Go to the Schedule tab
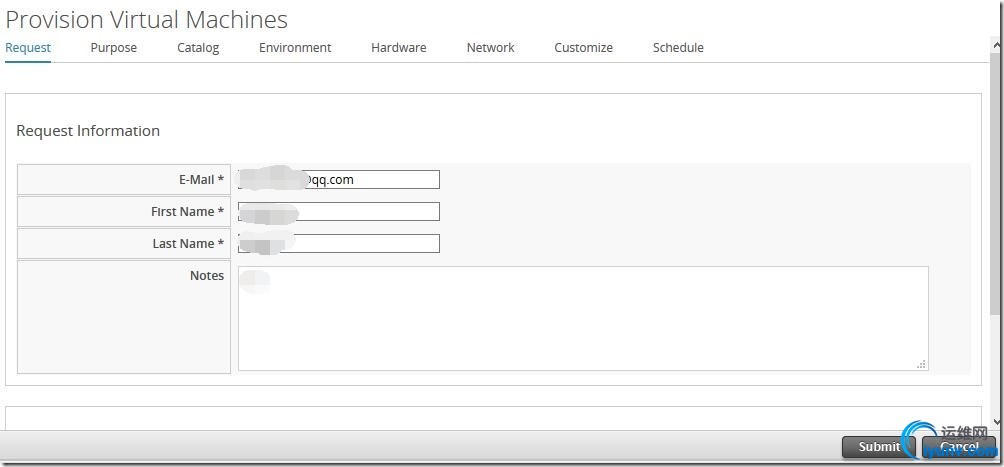 (678, 47)
